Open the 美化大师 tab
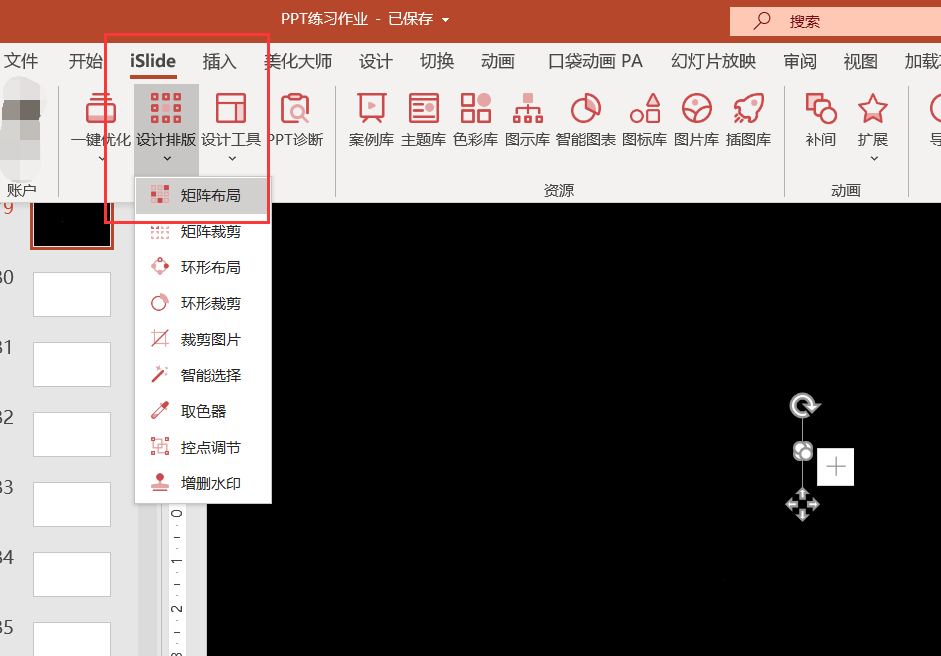The height and width of the screenshot is (656, 941). click(298, 61)
